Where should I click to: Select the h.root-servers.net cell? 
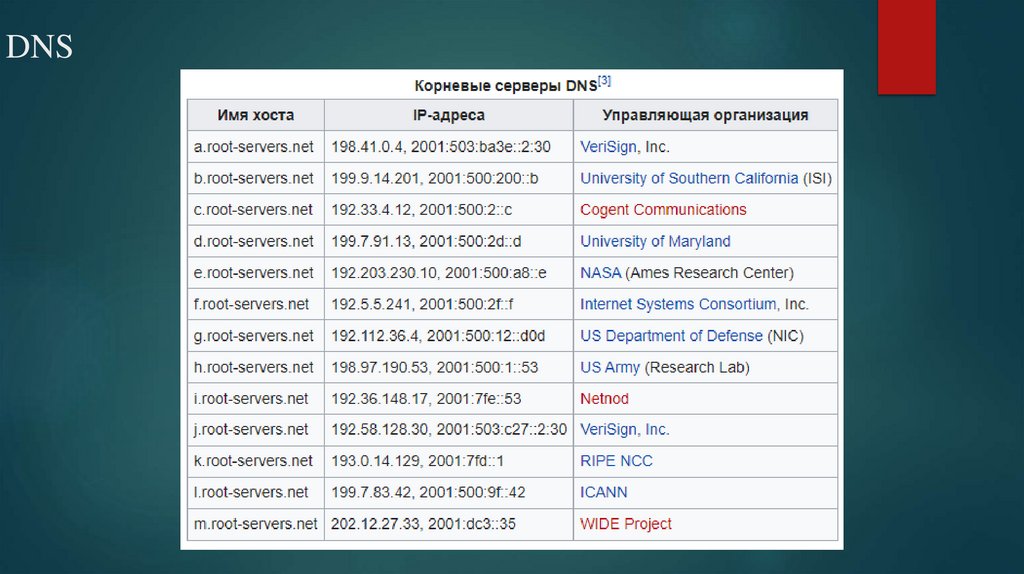(255, 367)
